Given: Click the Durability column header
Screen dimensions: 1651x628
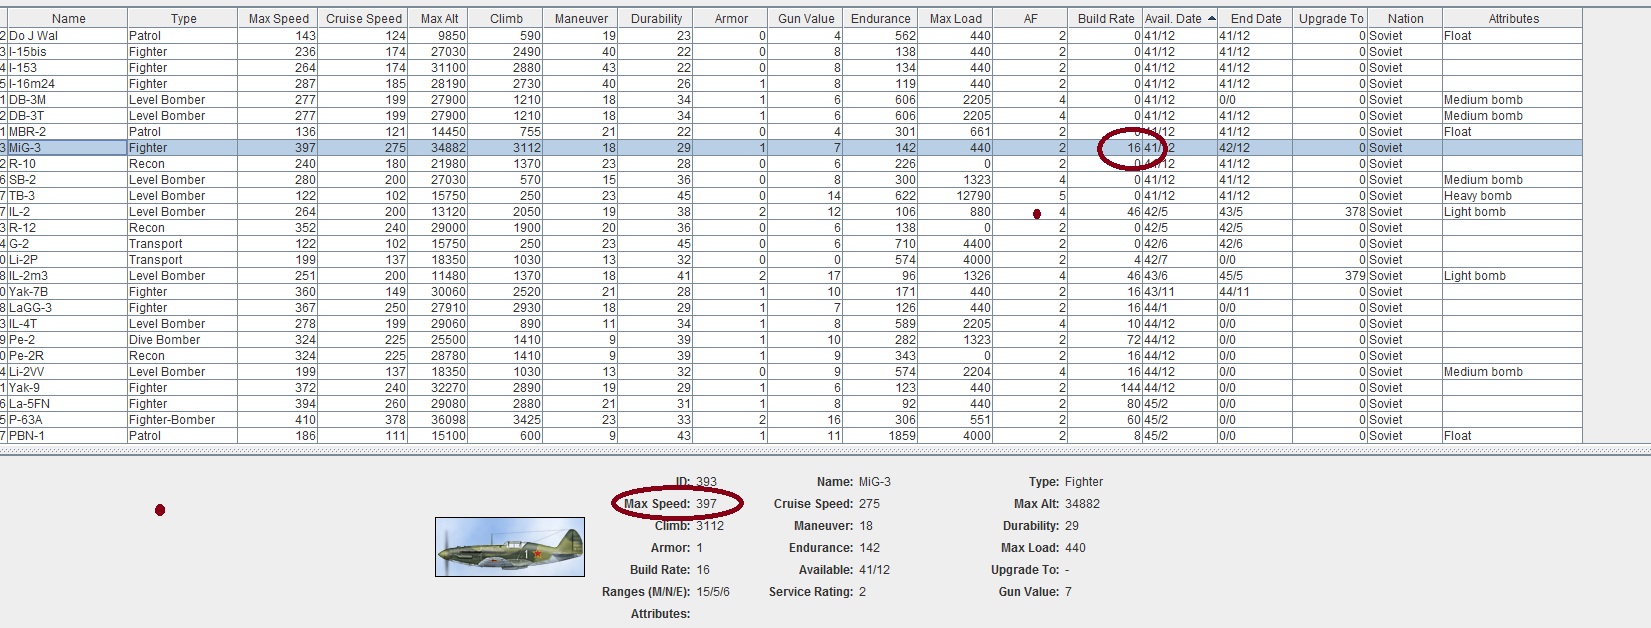Looking at the screenshot, I should 656,18.
